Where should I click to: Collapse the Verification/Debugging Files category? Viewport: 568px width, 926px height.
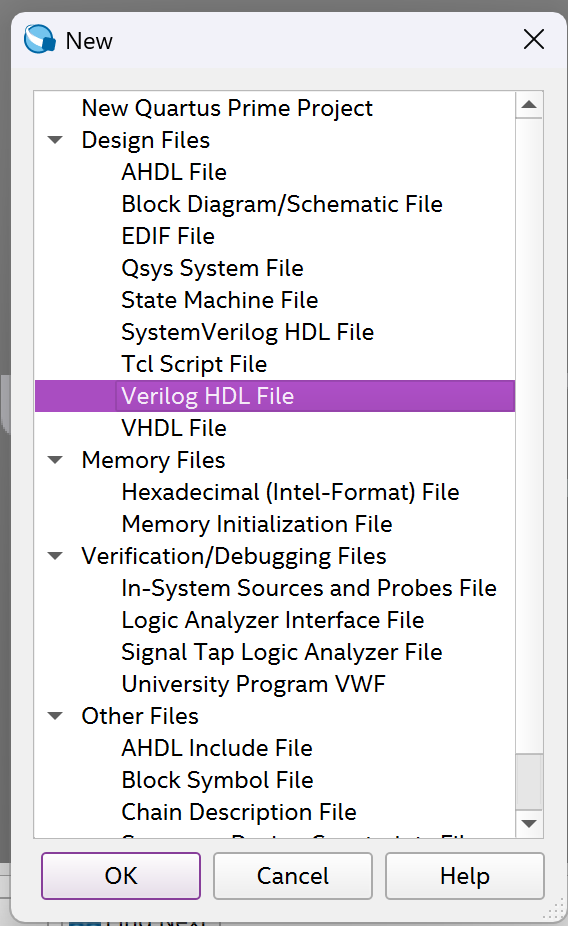pyautogui.click(x=55, y=556)
